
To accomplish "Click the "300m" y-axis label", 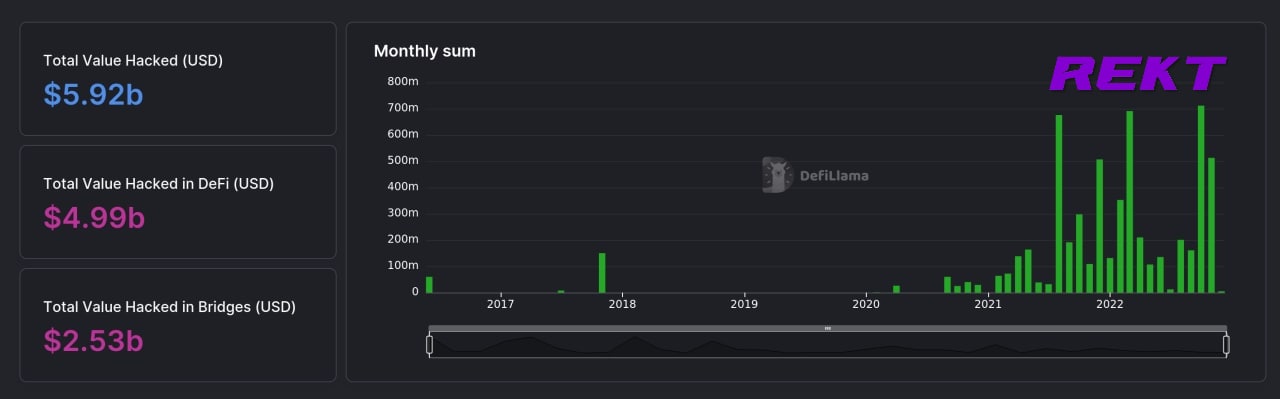I will 402,213.
